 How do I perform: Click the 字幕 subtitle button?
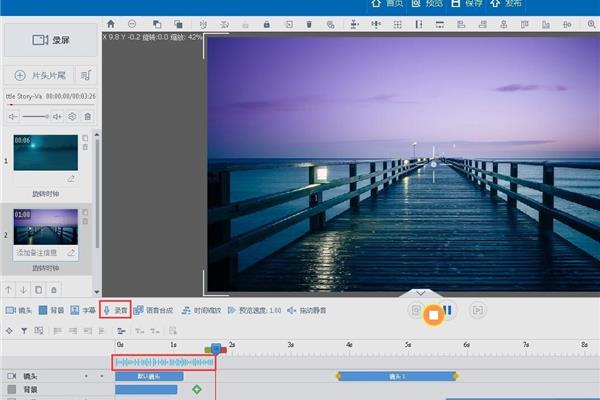tap(83, 310)
